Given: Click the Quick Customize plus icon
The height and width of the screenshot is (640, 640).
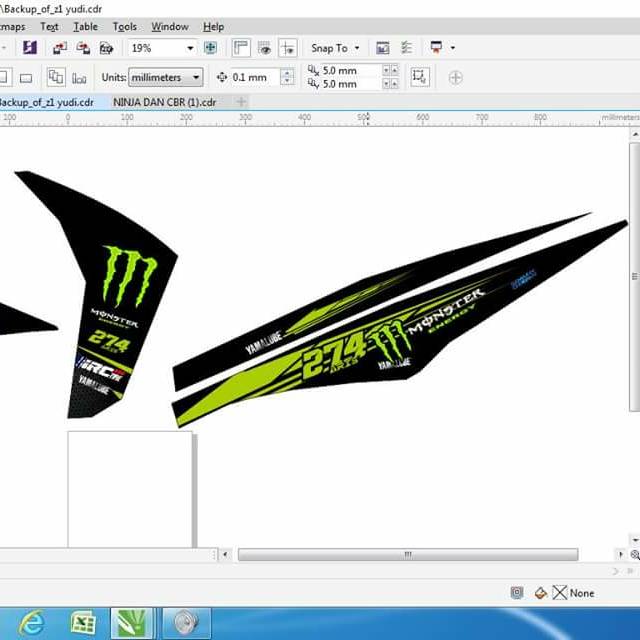Looking at the screenshot, I should [456, 78].
